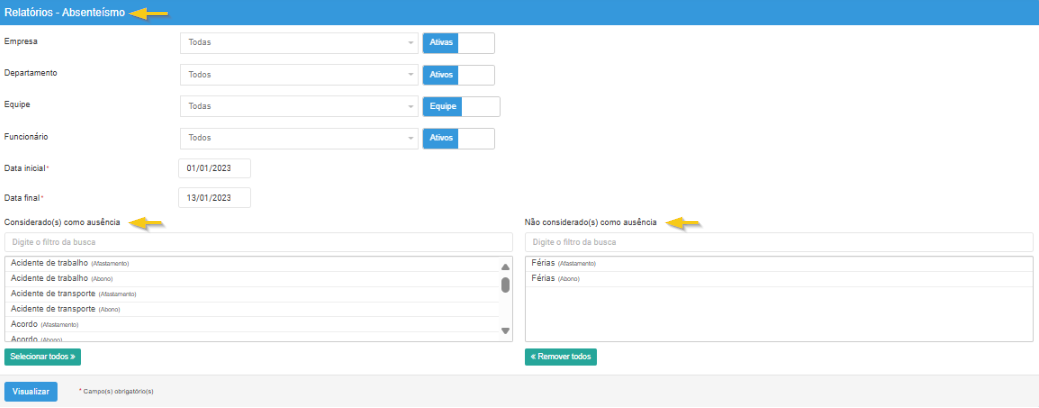Toggle the Equipe switch
This screenshot has height=408, width=1039.
[460, 106]
